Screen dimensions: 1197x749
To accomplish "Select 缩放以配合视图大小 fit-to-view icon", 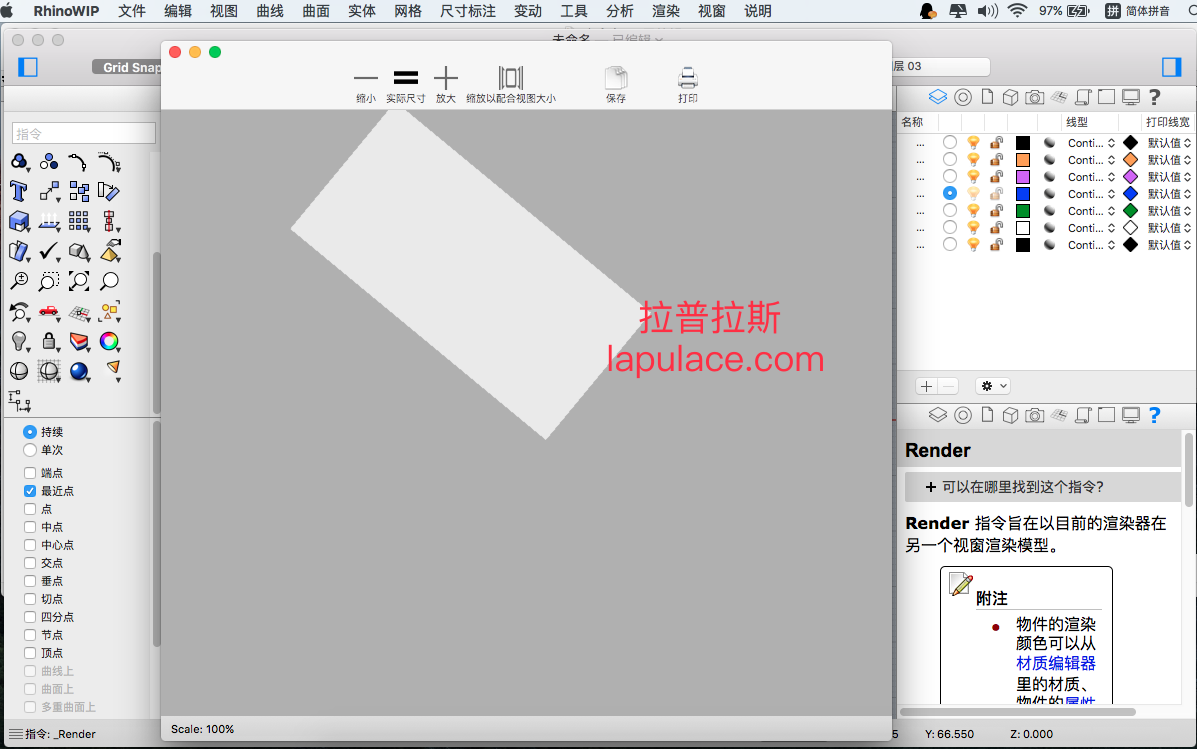I will tap(511, 78).
